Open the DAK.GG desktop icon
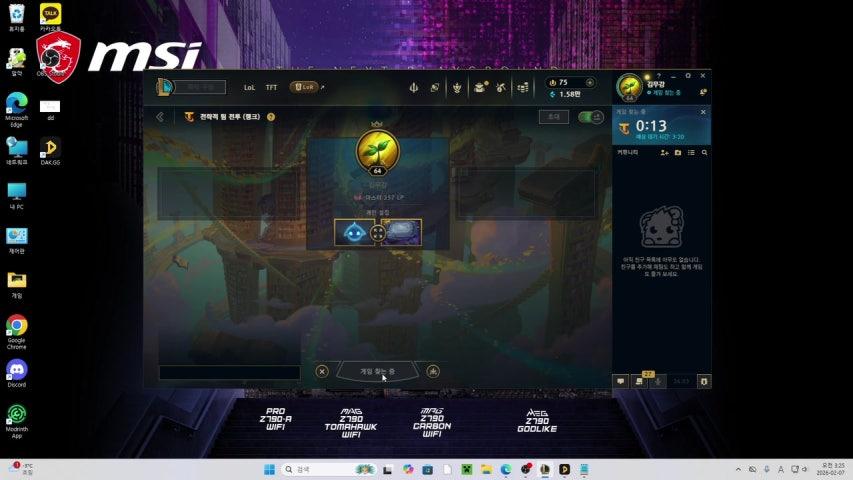853x480 pixels. tap(50, 151)
